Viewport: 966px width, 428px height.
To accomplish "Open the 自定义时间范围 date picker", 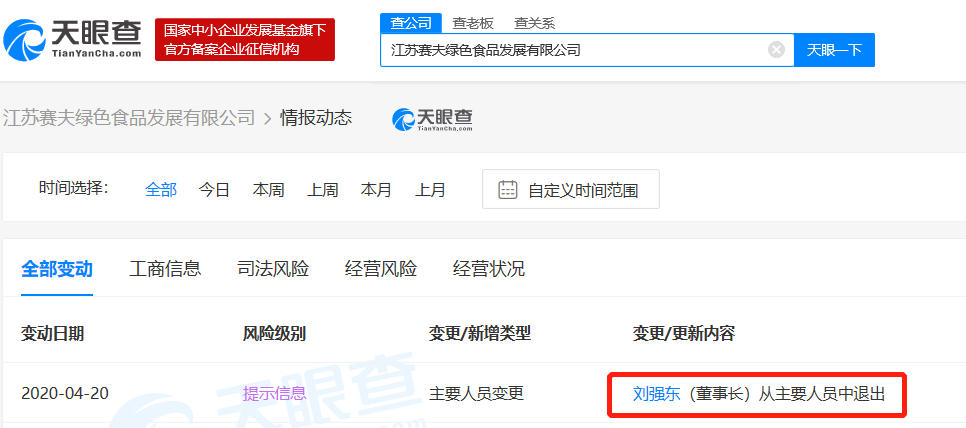I will click(x=582, y=190).
